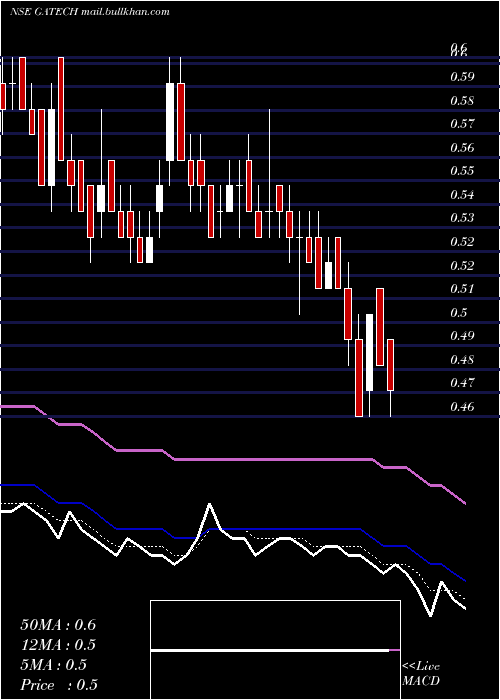Click the Price : 0.5 legend text
The image size is (500, 700).
(x=59, y=685)
